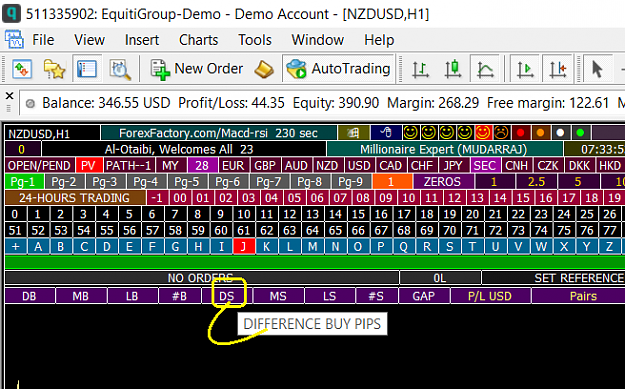Click the Millionaire Expert (MUDARRAJ) label
This screenshot has height=389, width=625.
444,149
